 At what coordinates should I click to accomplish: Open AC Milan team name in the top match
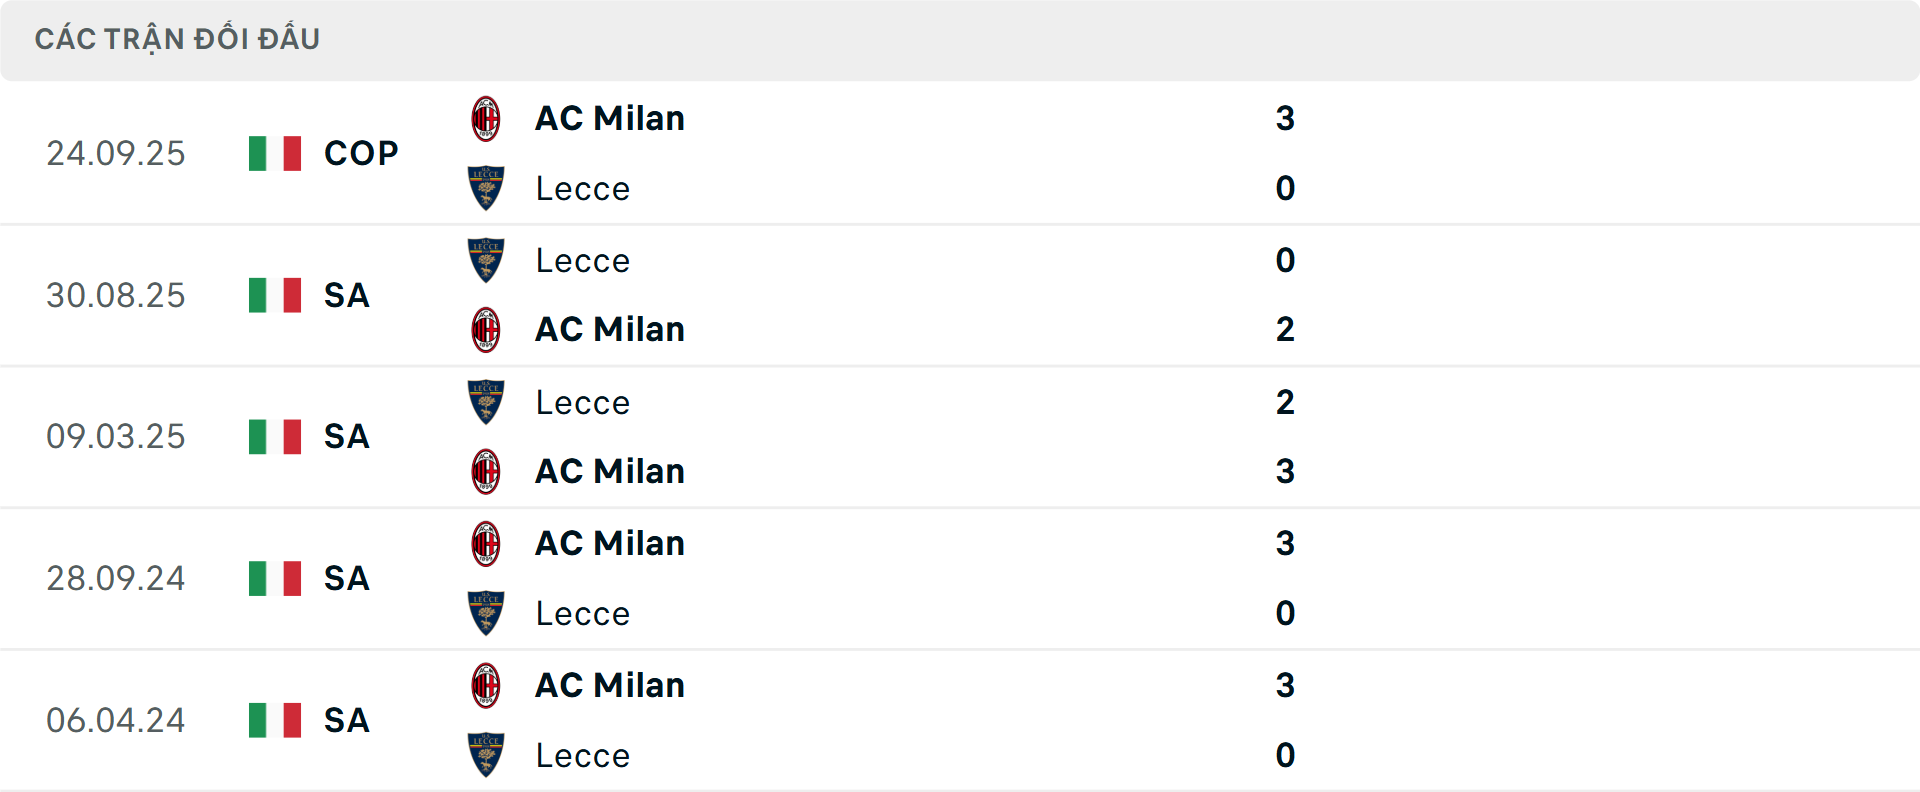tap(610, 117)
